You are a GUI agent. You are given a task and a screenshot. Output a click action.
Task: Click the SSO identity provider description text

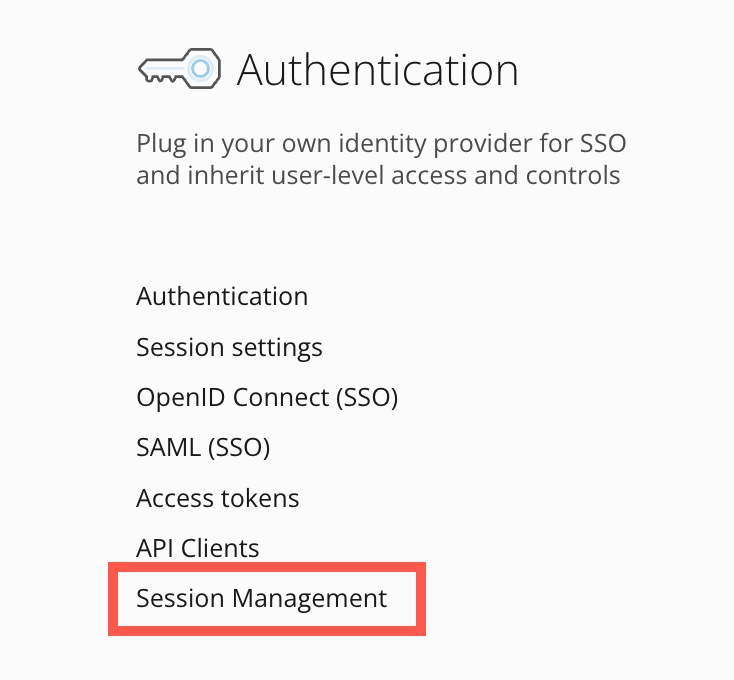[380, 144]
